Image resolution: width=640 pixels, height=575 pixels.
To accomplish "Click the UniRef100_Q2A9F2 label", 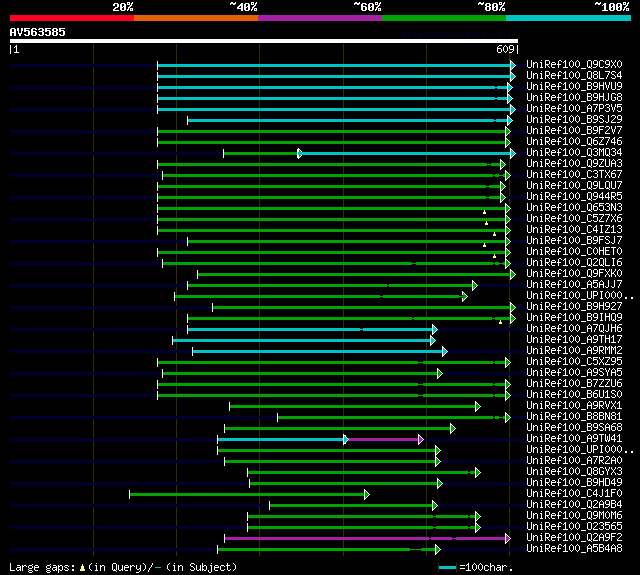I will (574, 538).
